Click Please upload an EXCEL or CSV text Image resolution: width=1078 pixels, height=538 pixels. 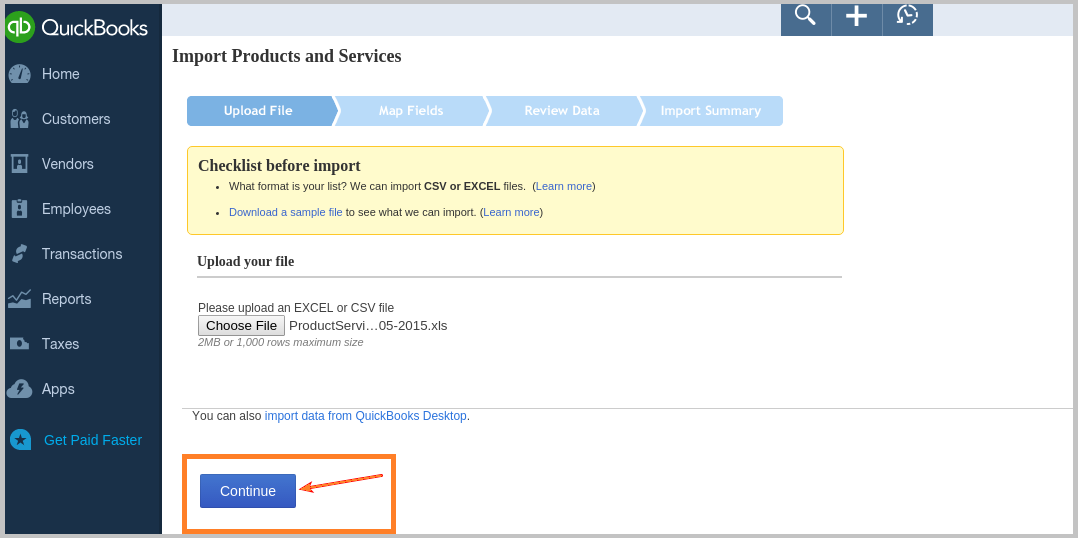(x=296, y=308)
